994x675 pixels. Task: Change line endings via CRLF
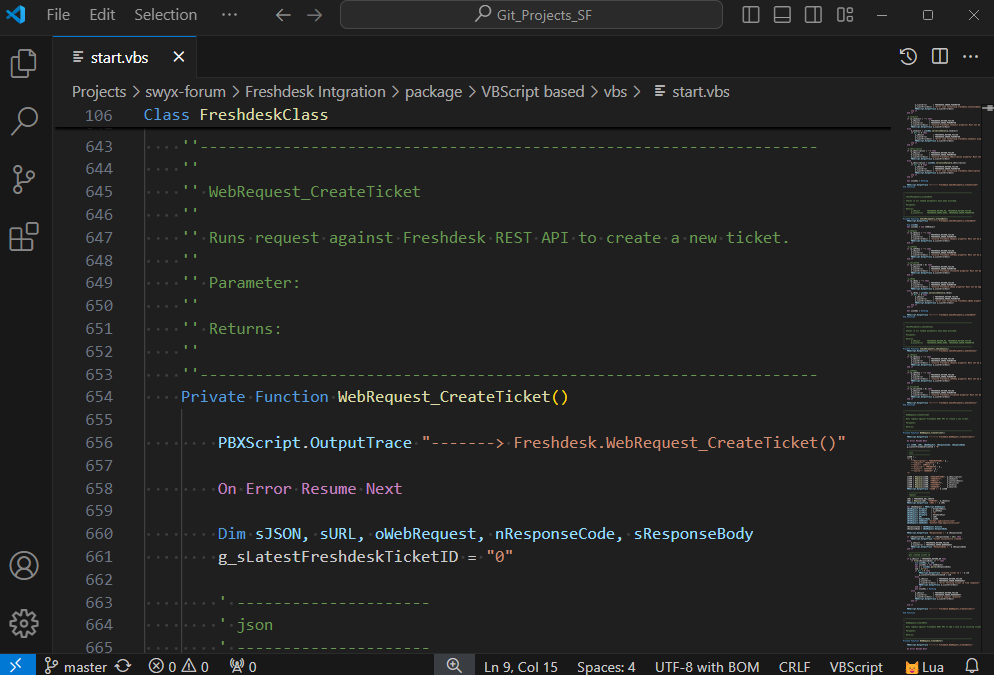click(794, 667)
